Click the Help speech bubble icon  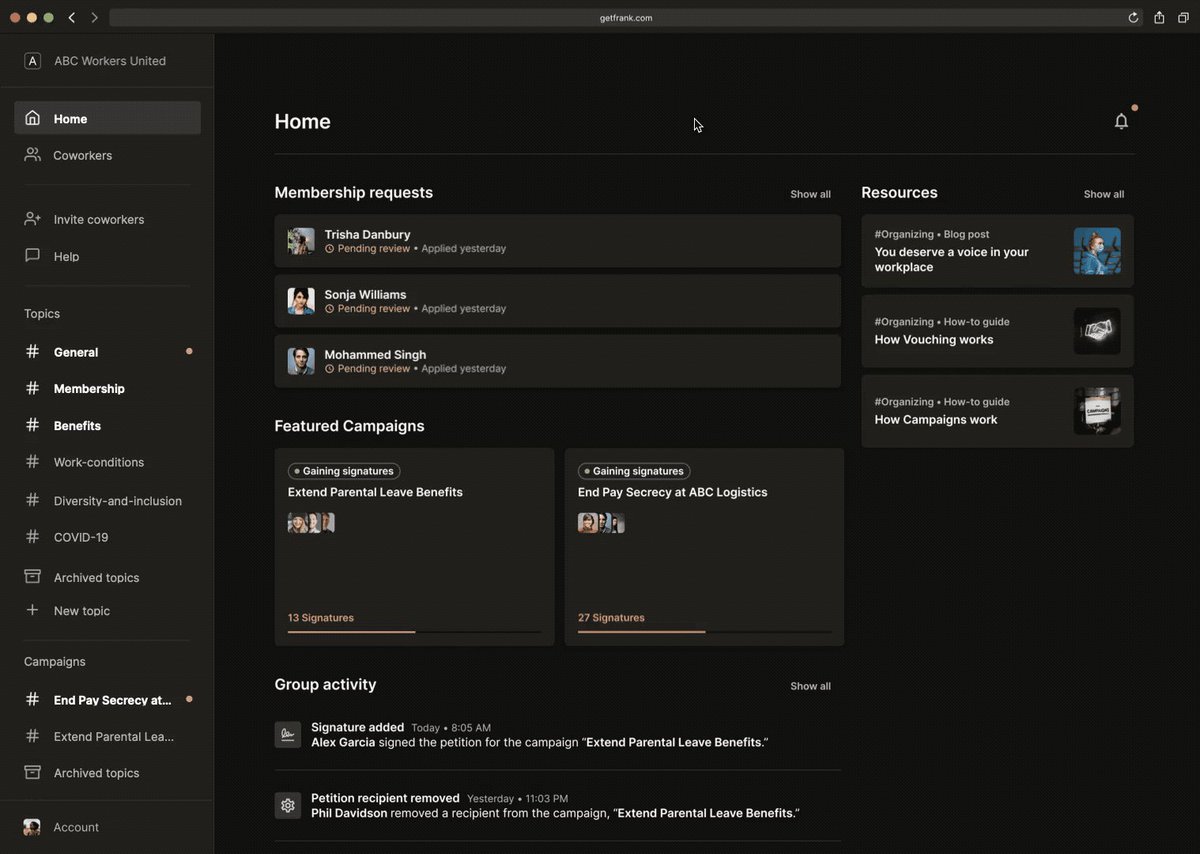click(33, 256)
